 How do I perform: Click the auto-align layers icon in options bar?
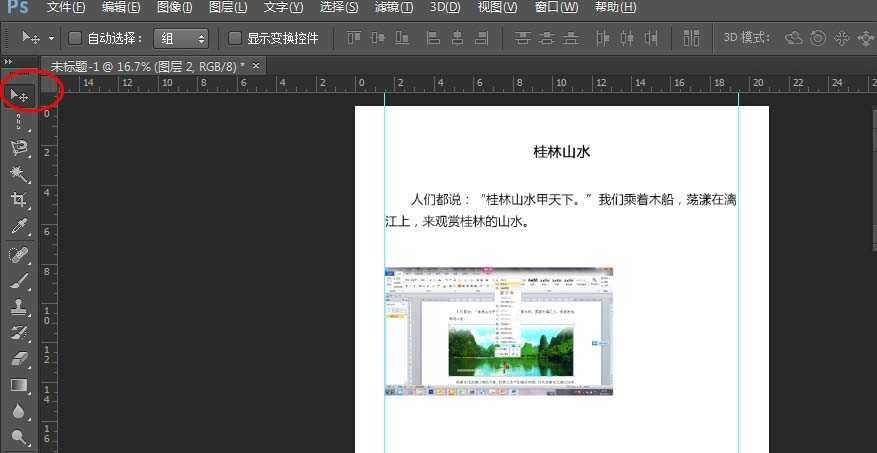pyautogui.click(x=691, y=39)
